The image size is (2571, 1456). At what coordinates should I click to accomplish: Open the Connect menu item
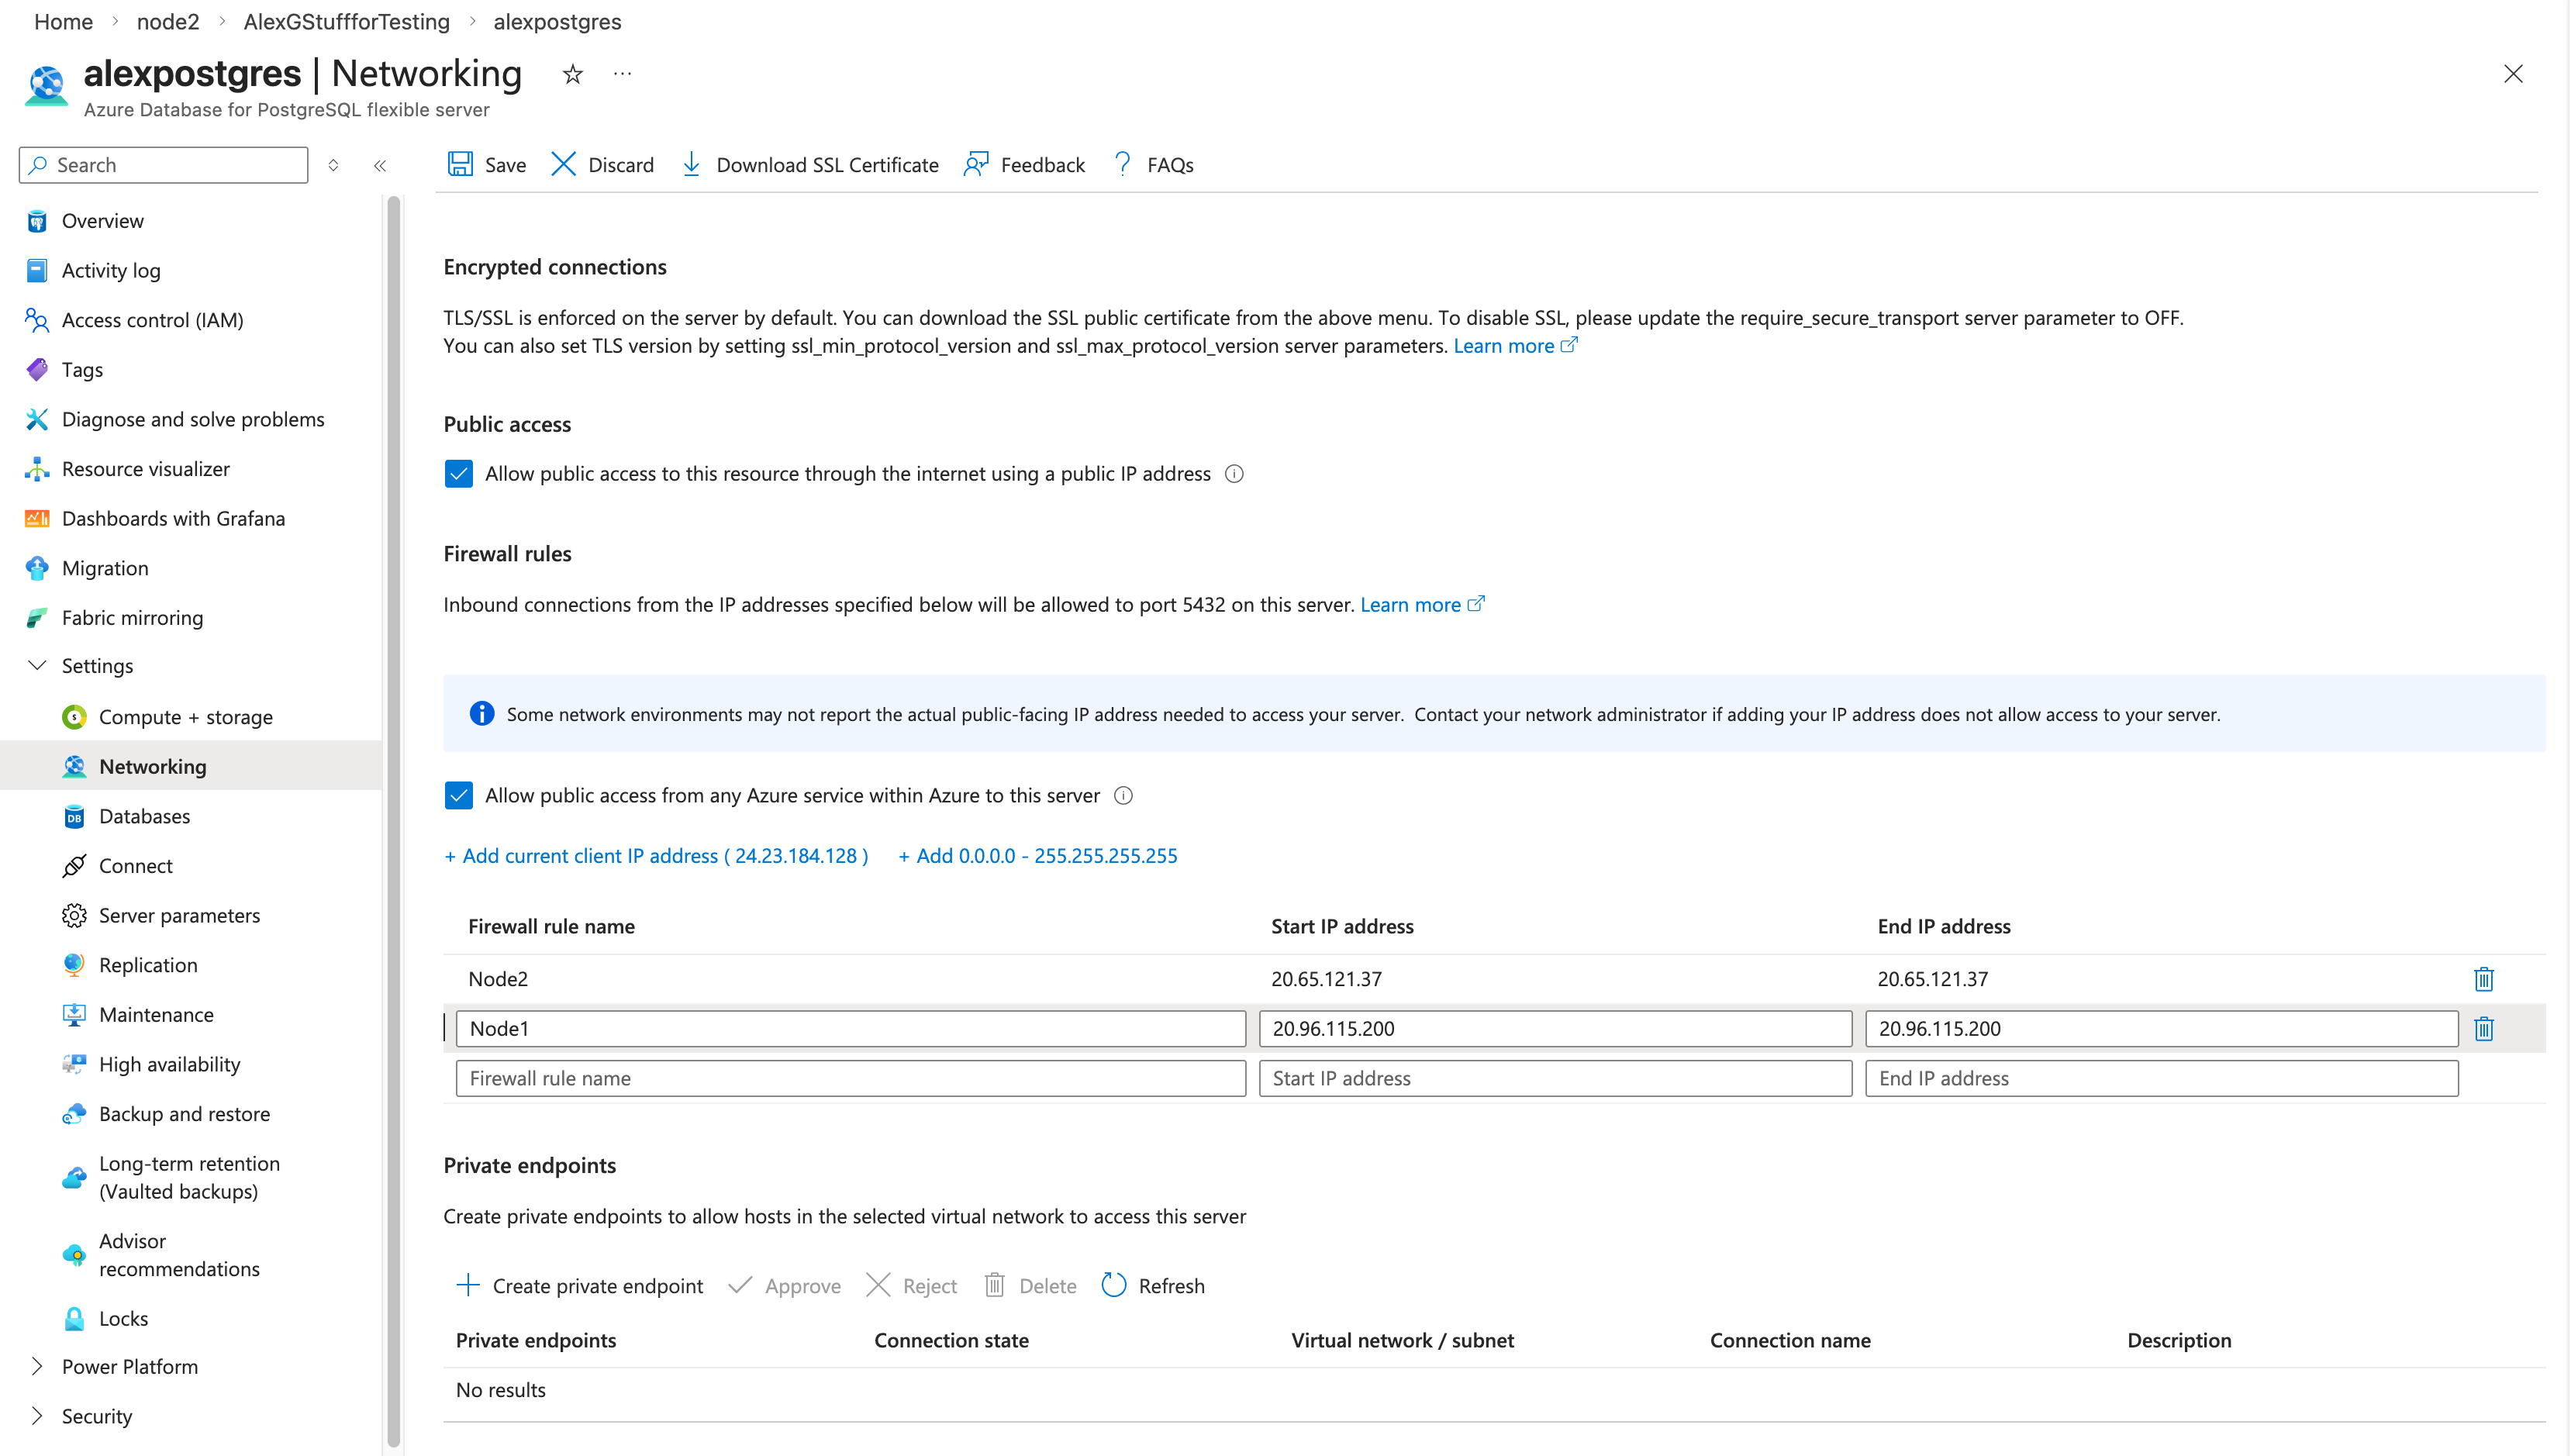[136, 866]
